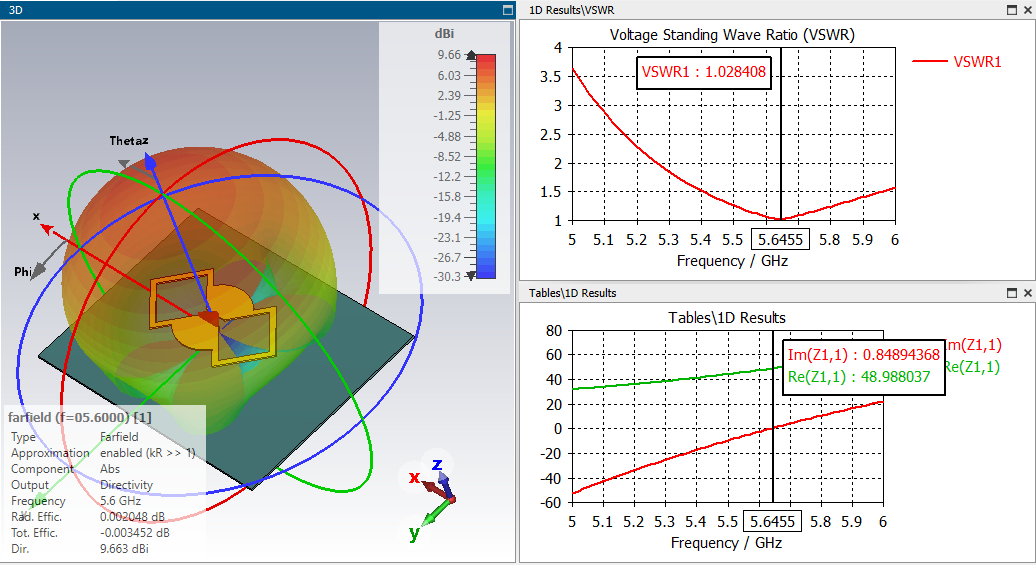Click the red x-axis arrowhead in 3D view
This screenshot has height=565, width=1036.
tap(46, 229)
